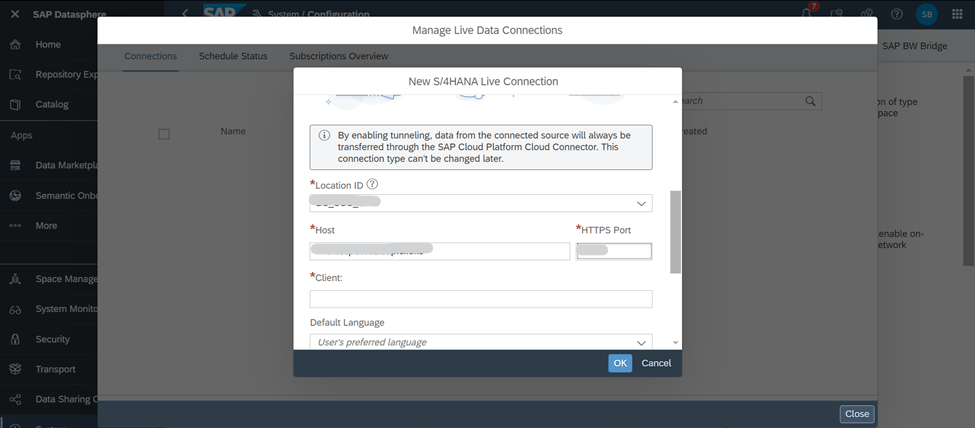975x428 pixels.
Task: Click the New S/4HANA Live Connection title
Action: point(483,81)
